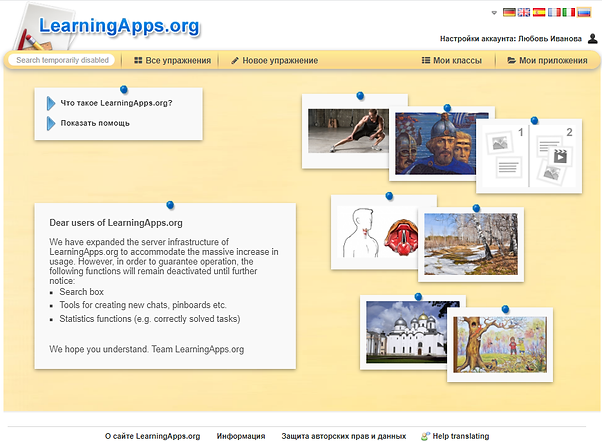Click the О сайте LearningApps.org footer link
This screenshot has width=602, height=442.
(x=152, y=436)
